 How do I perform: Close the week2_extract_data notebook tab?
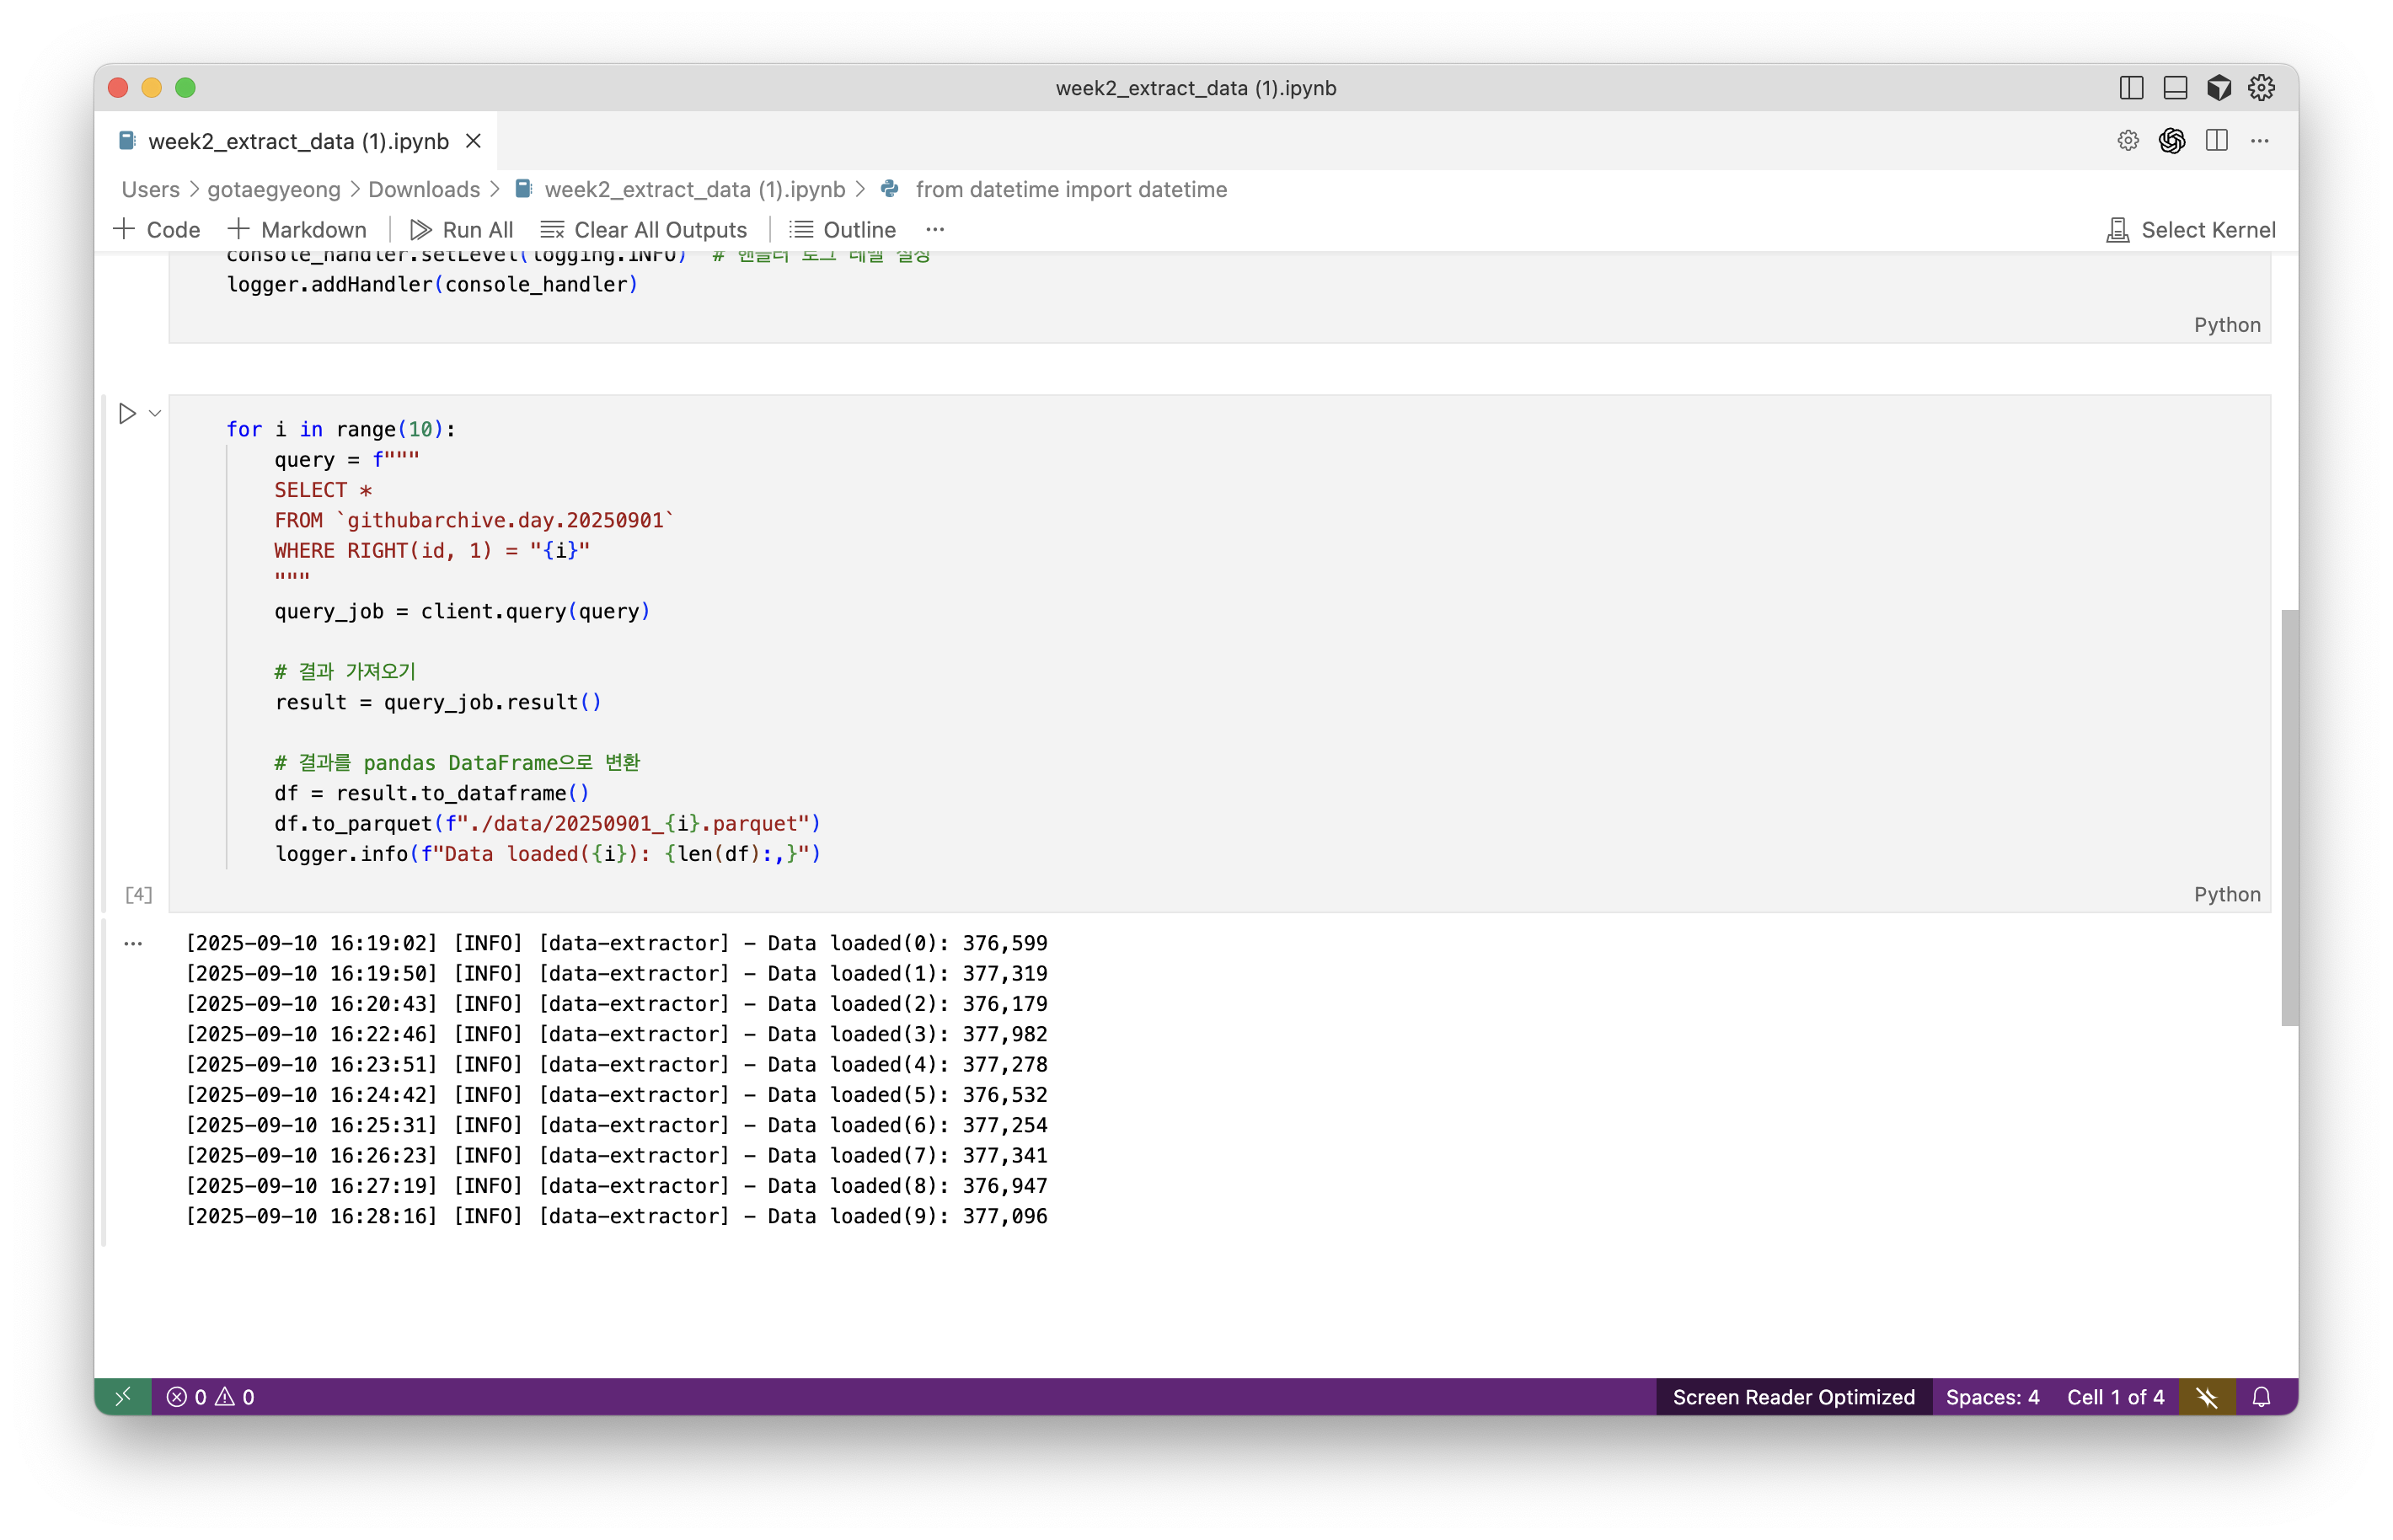pyautogui.click(x=474, y=141)
